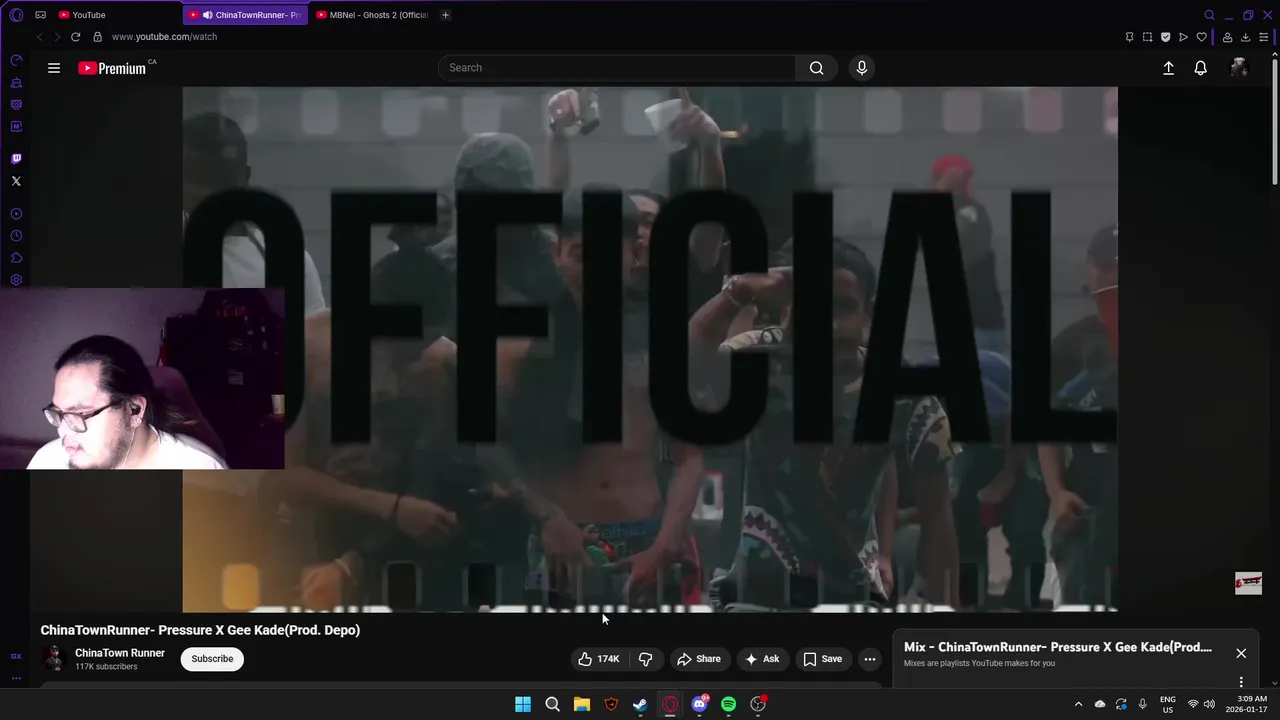Open the ChinaTown Runner channel name
1280x720 pixels.
tap(120, 653)
